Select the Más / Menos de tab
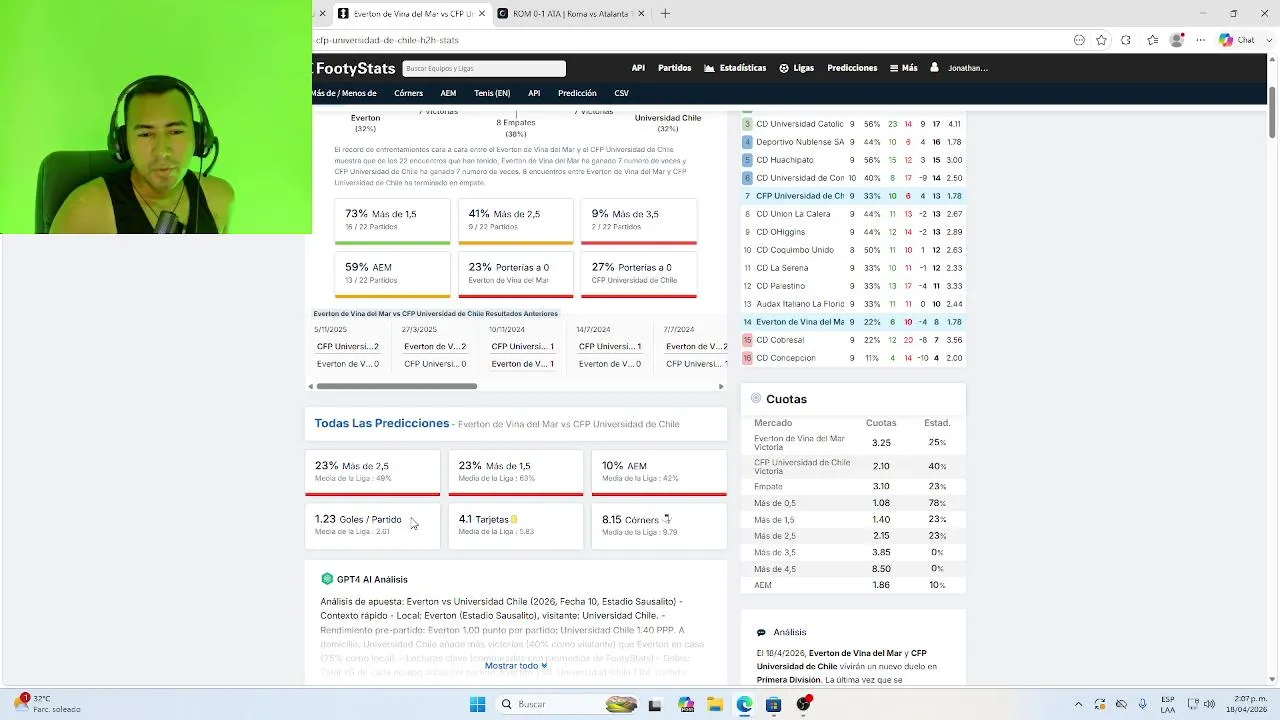The width and height of the screenshot is (1280, 720). pyautogui.click(x=345, y=93)
